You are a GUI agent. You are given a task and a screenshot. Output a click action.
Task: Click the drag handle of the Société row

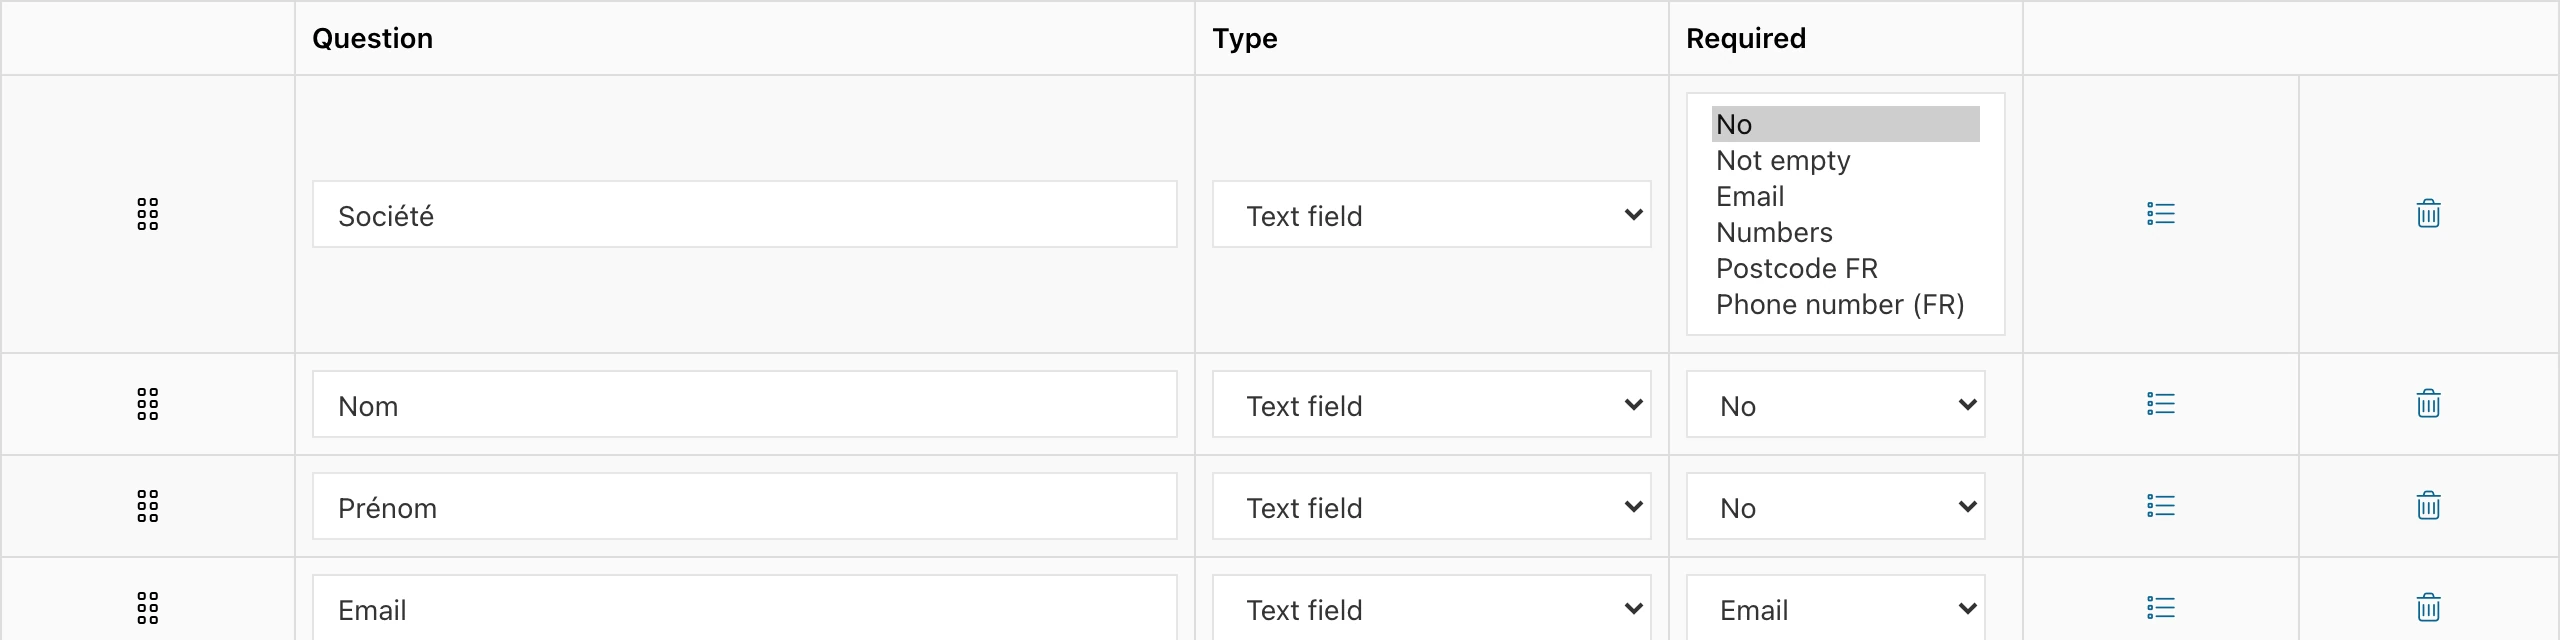[x=148, y=214]
